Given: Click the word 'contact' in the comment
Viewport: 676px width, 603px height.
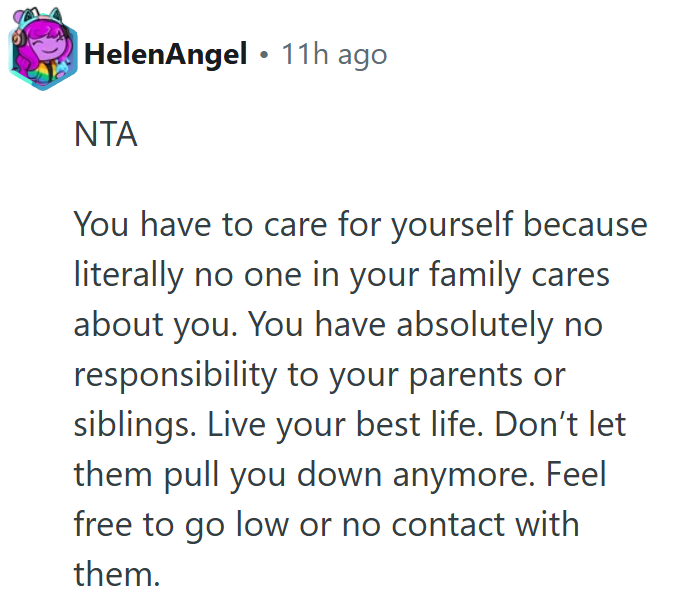Looking at the screenshot, I should [x=448, y=525].
